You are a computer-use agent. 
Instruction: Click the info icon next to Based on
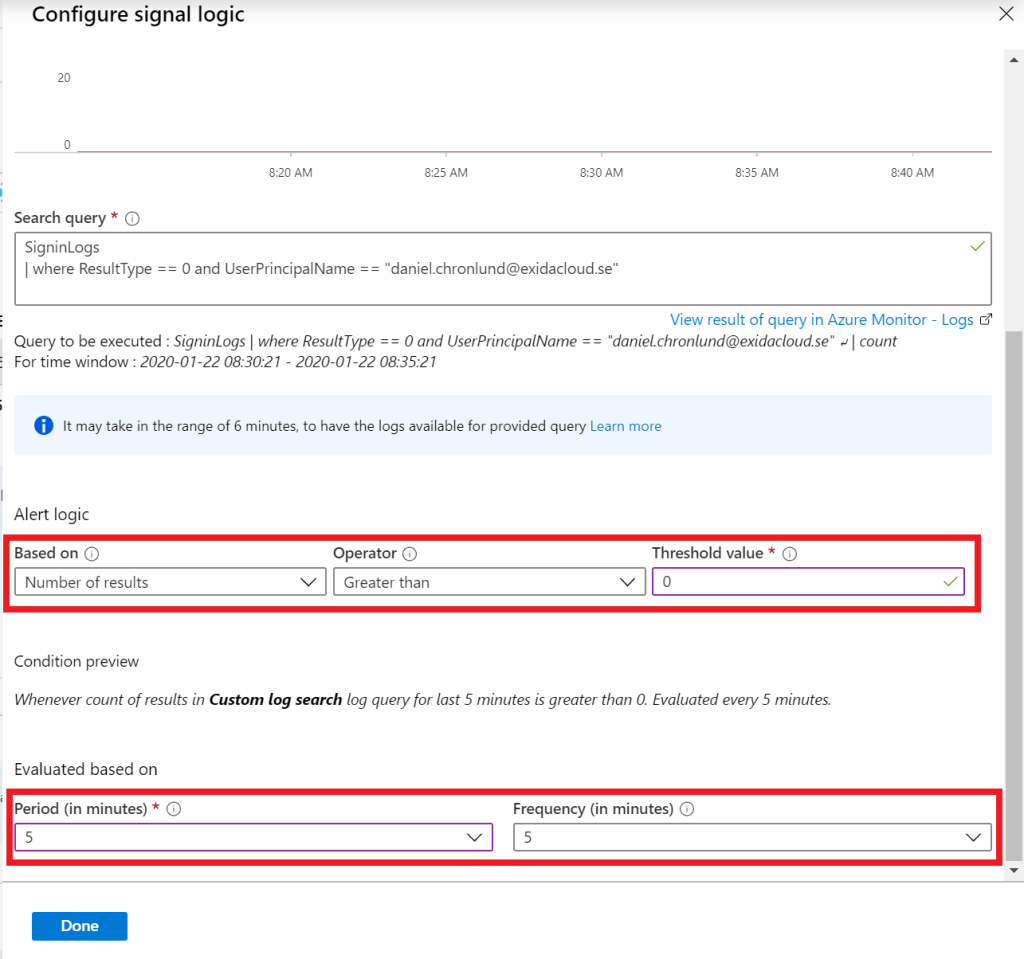point(92,553)
